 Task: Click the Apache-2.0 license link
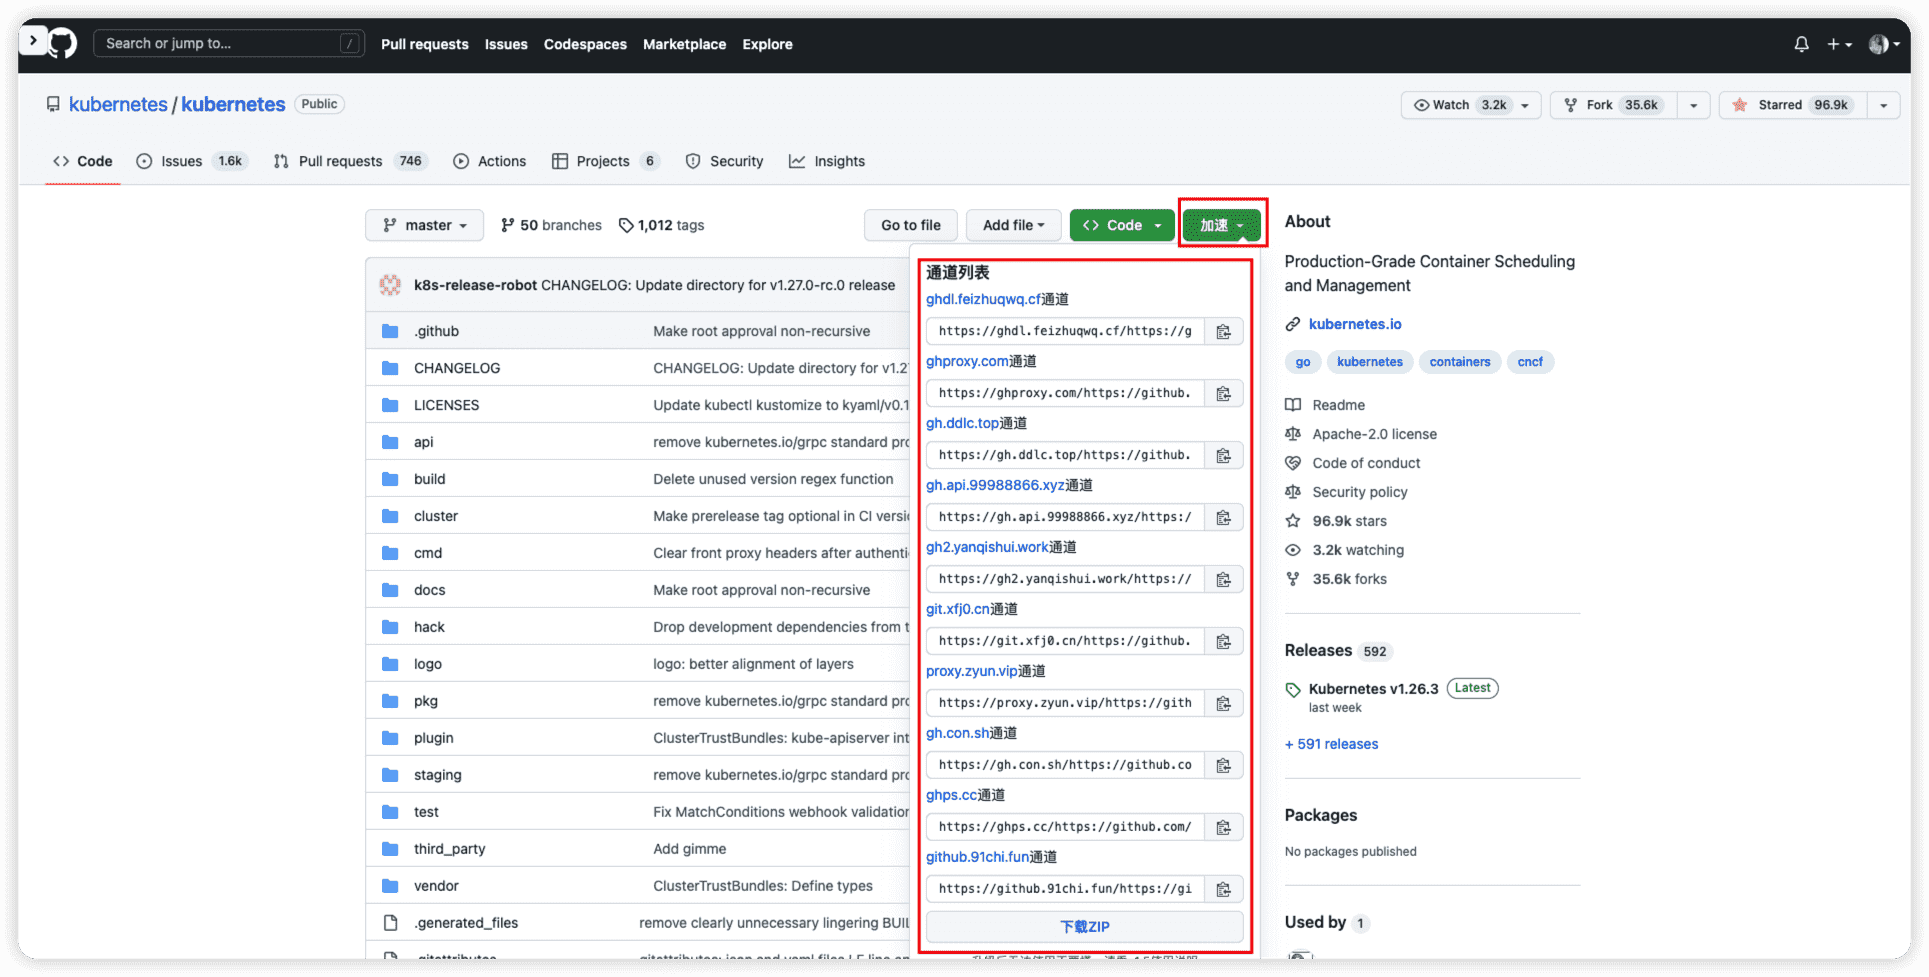(x=1374, y=434)
